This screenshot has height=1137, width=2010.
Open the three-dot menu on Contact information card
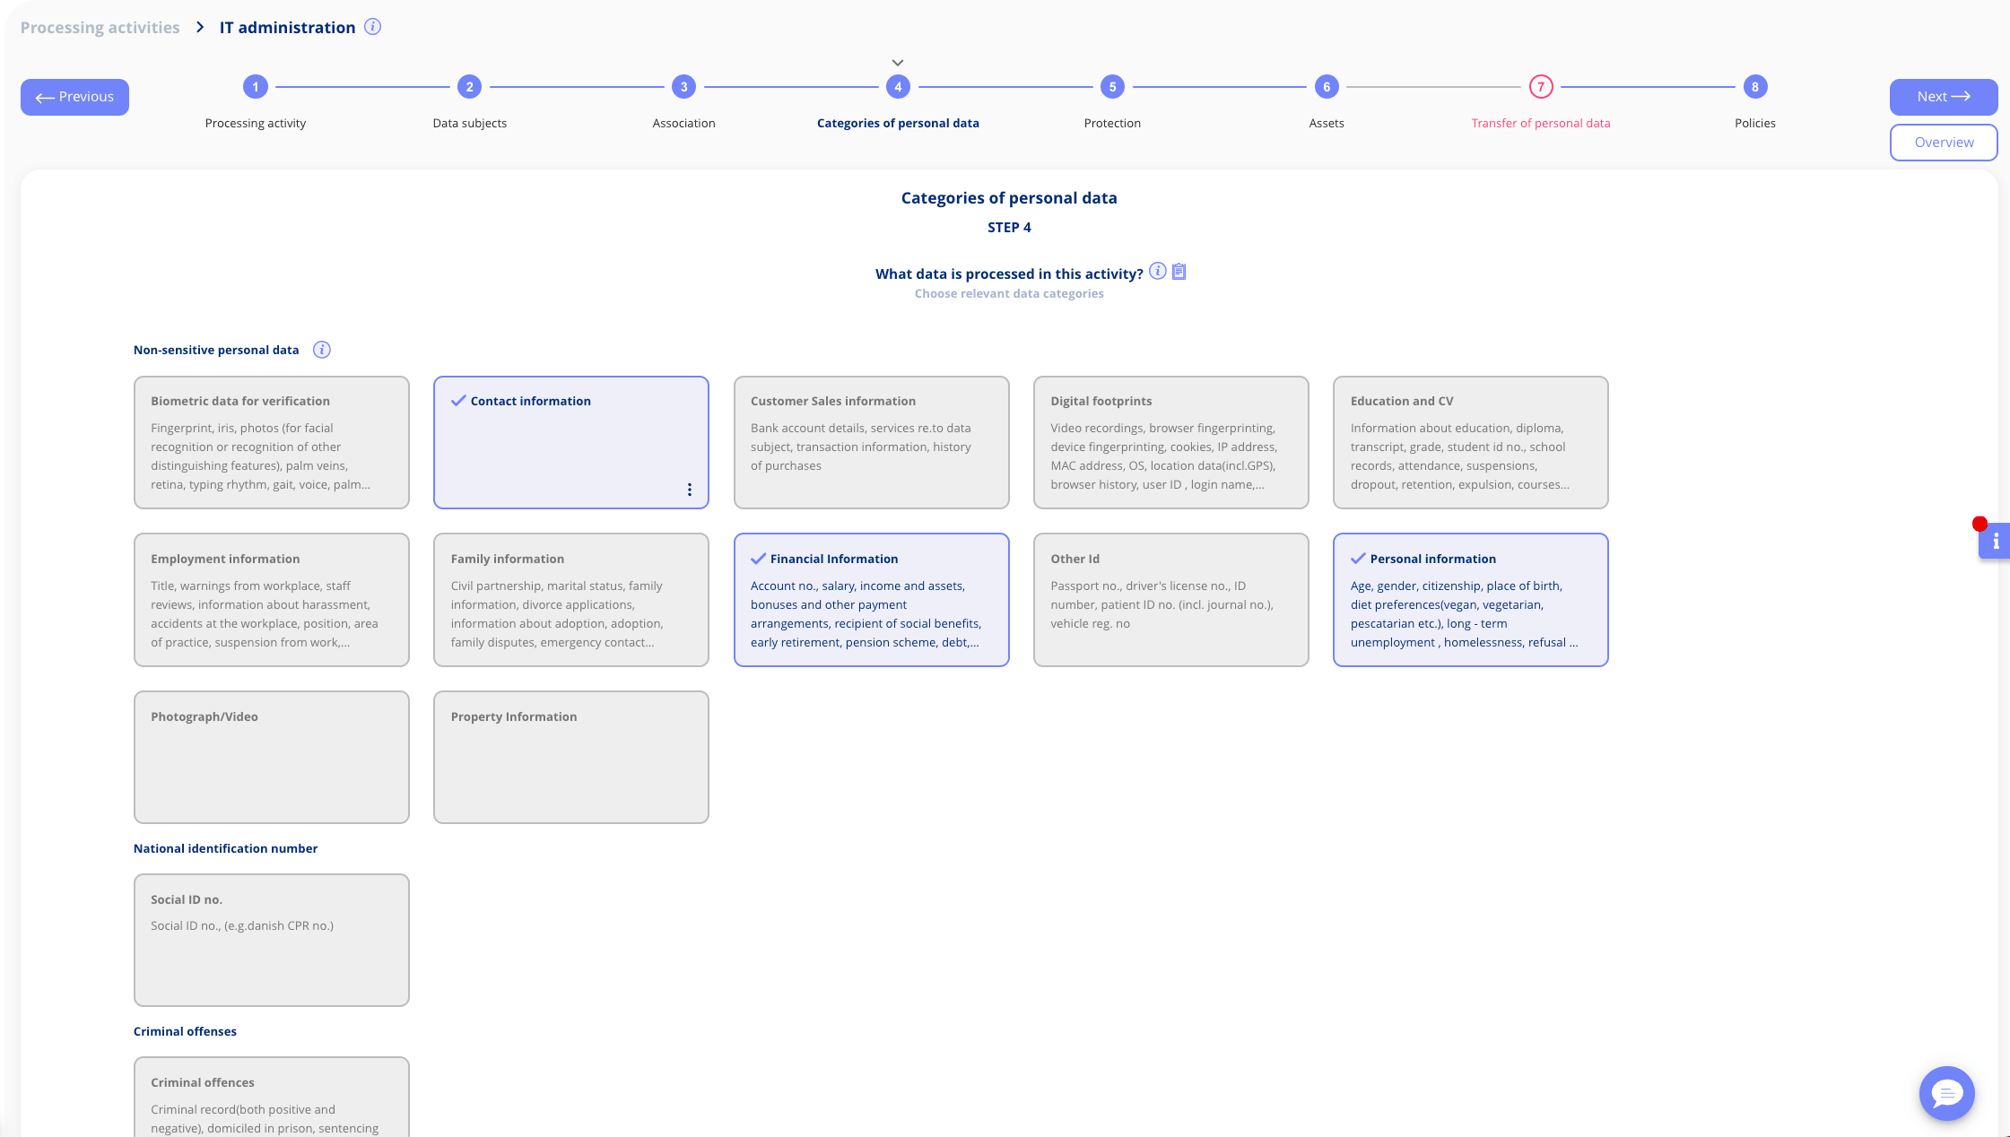[x=690, y=489]
